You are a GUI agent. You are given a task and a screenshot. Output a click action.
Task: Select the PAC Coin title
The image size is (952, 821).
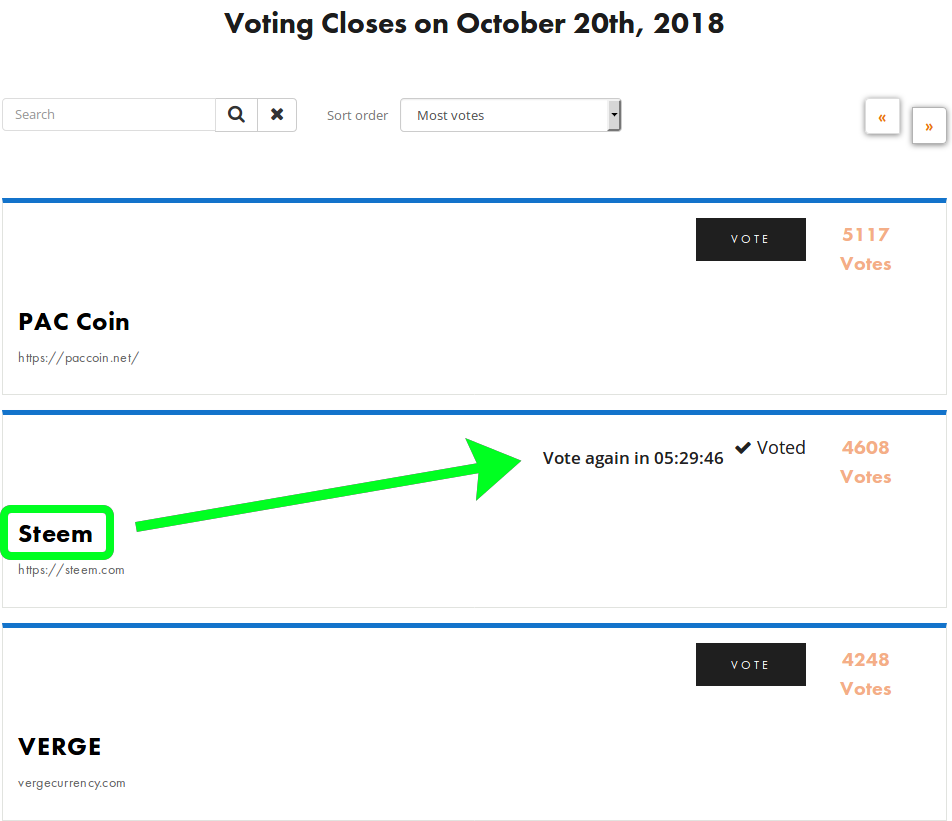[x=73, y=322]
